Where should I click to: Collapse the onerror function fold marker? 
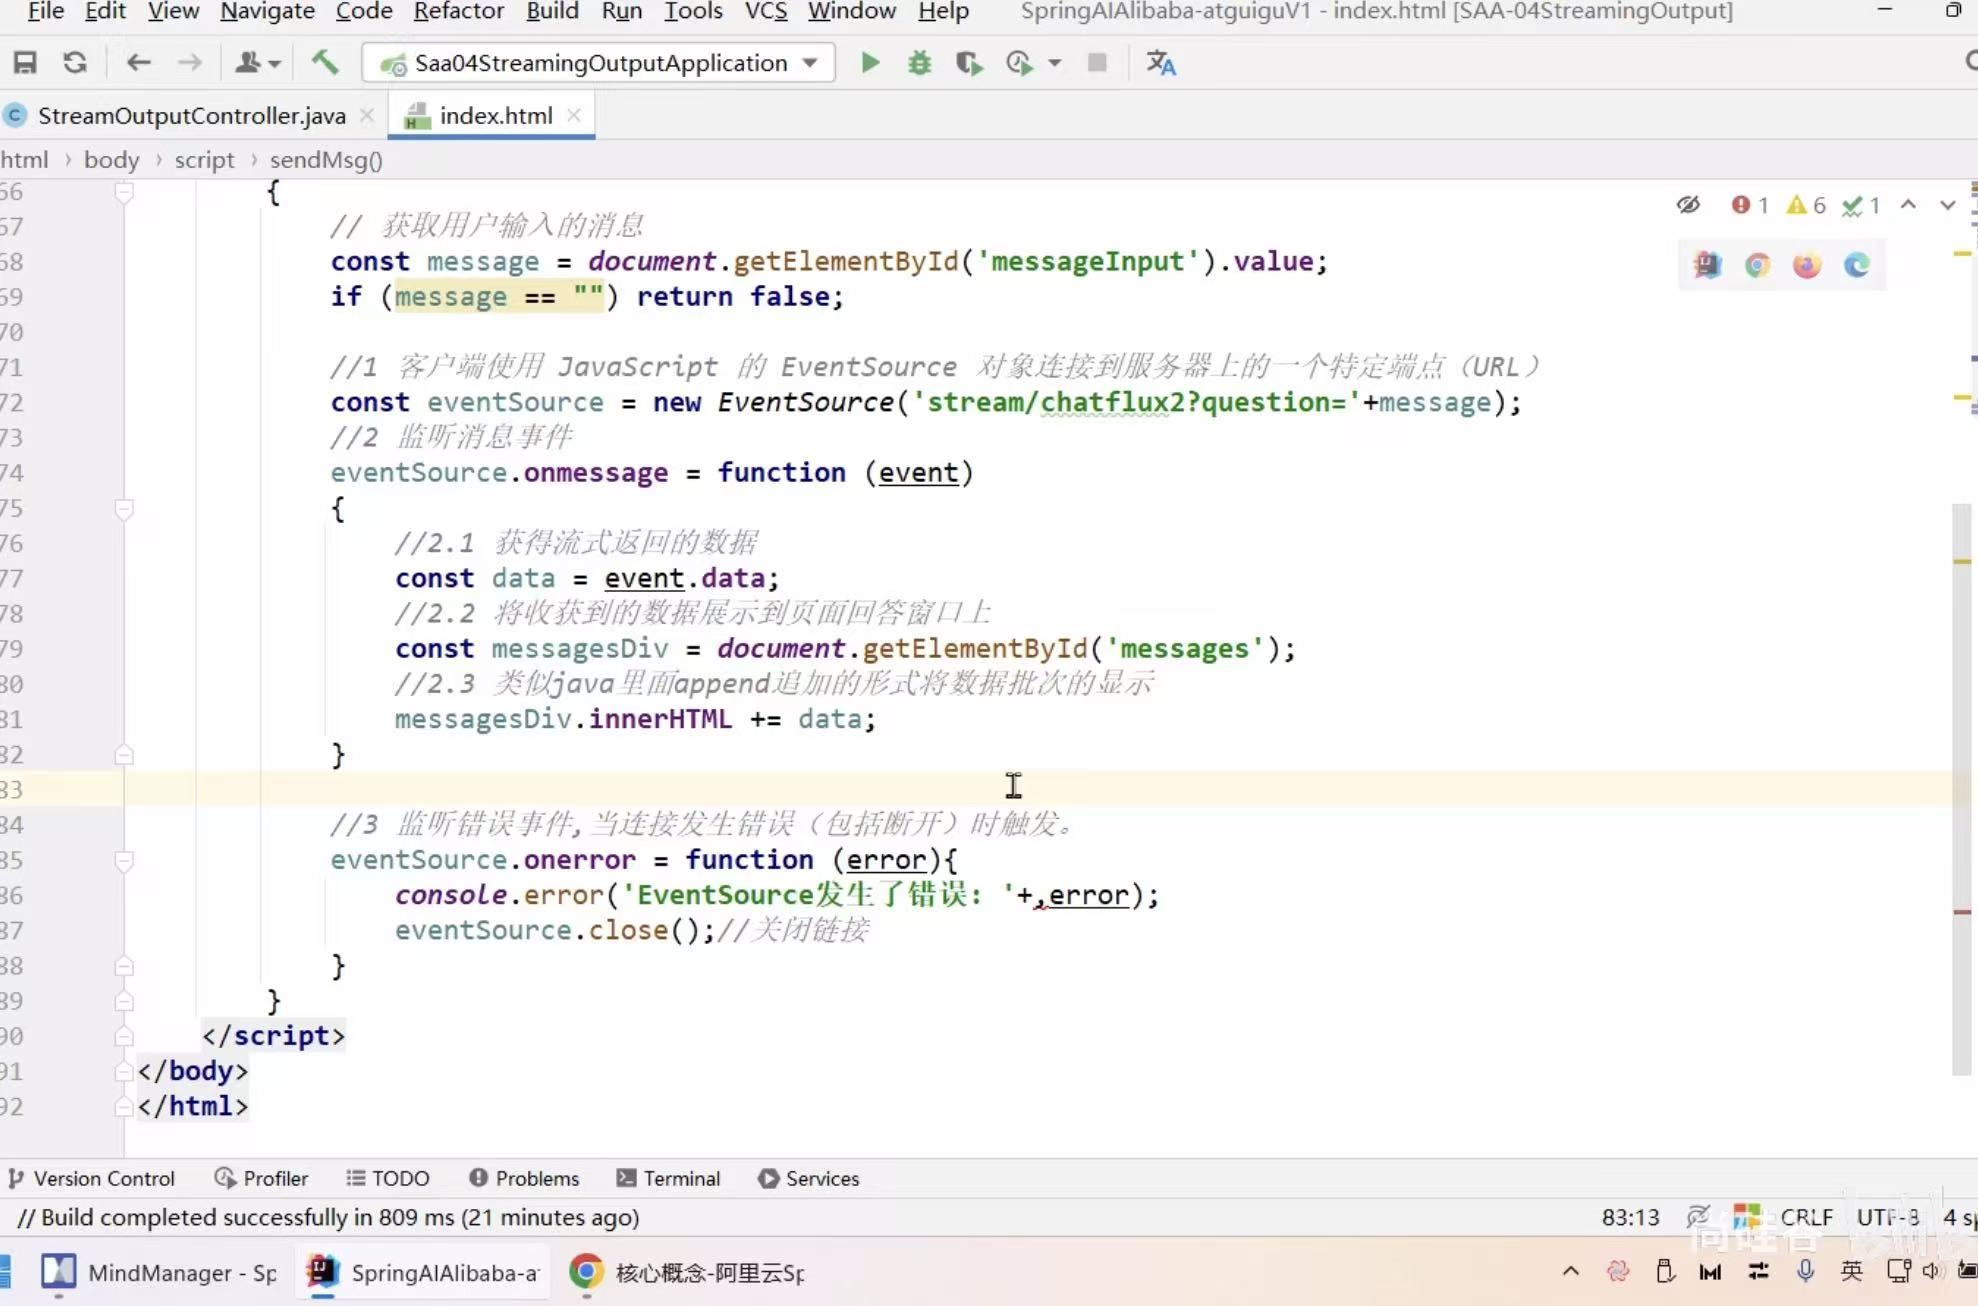click(124, 860)
